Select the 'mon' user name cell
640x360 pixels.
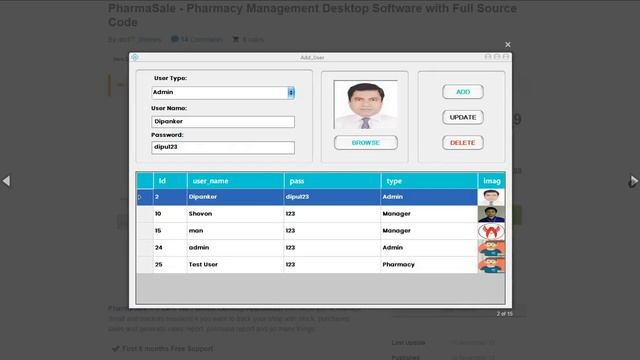tap(236, 231)
